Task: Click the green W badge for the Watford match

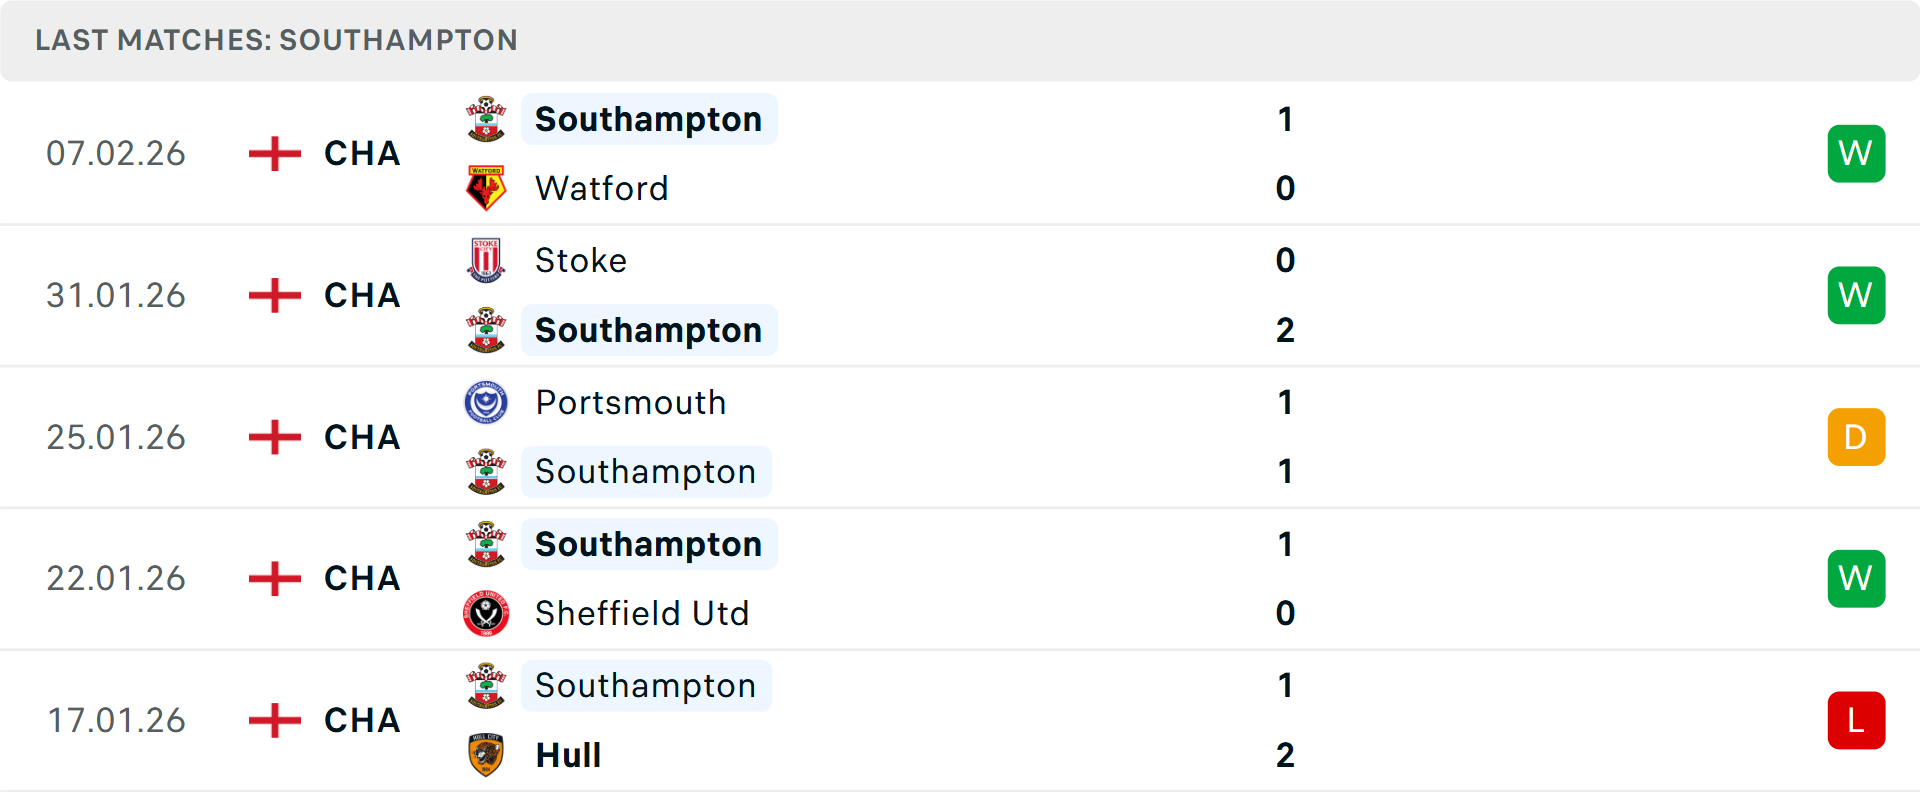Action: click(1856, 153)
